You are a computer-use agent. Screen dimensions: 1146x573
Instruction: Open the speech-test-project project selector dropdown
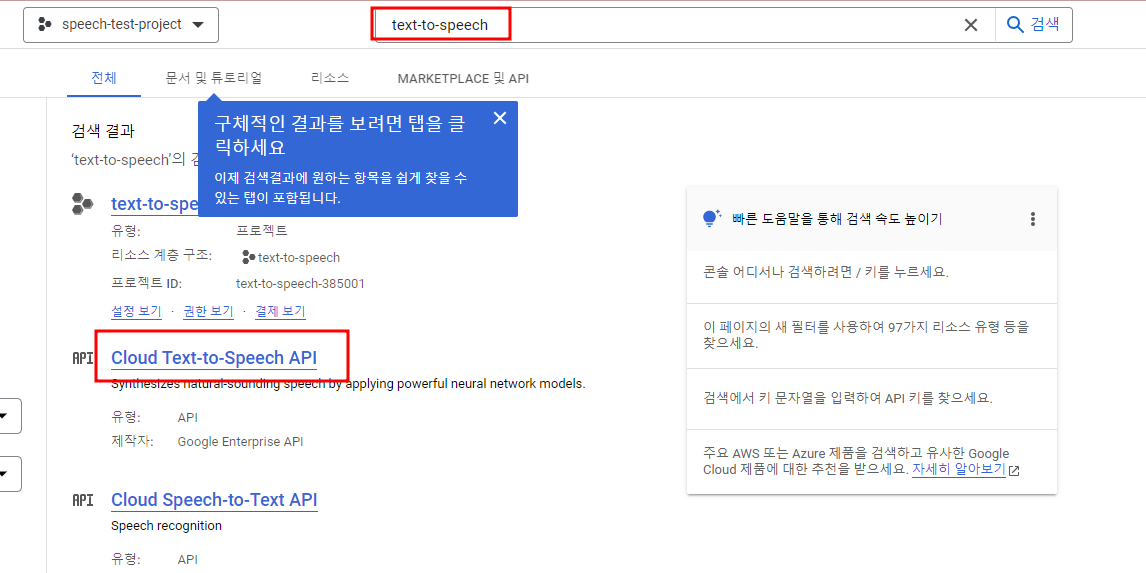[x=121, y=25]
